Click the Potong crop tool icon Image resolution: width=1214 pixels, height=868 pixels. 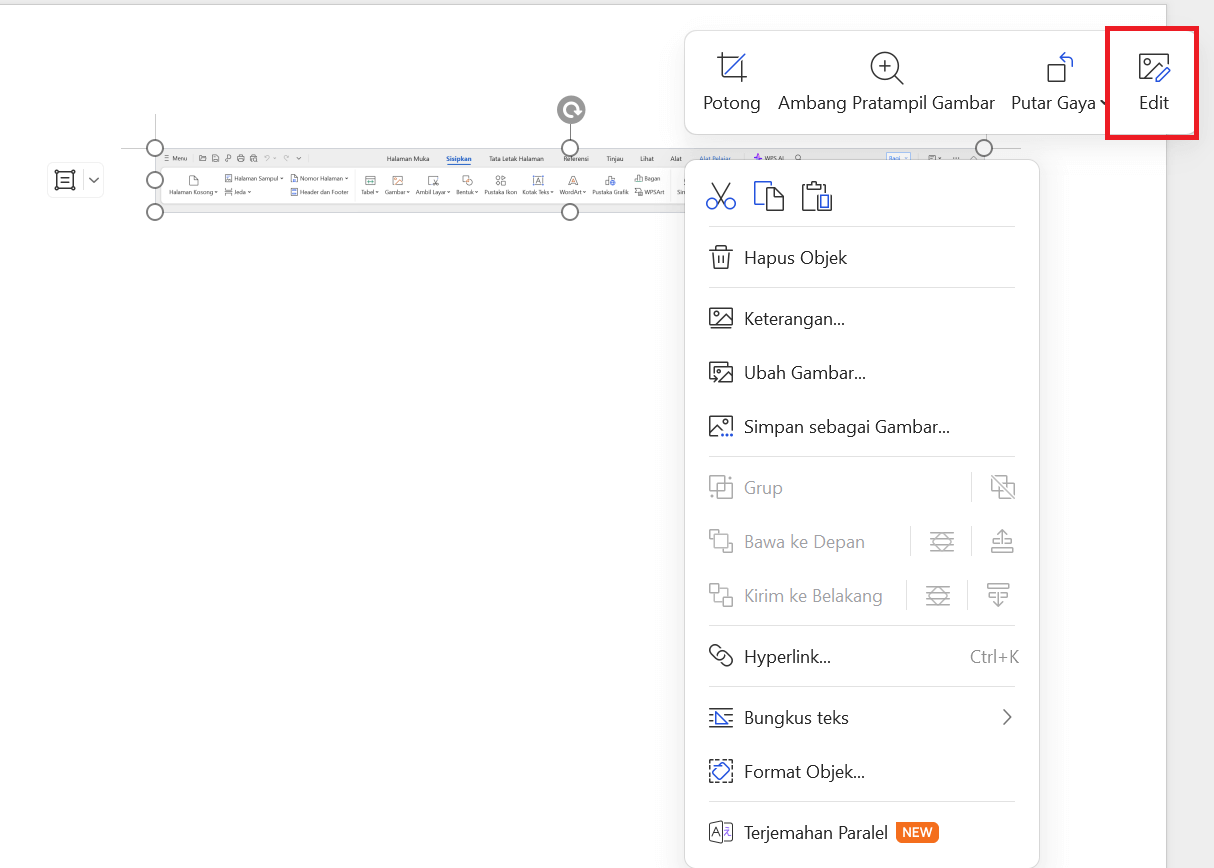[x=732, y=68]
